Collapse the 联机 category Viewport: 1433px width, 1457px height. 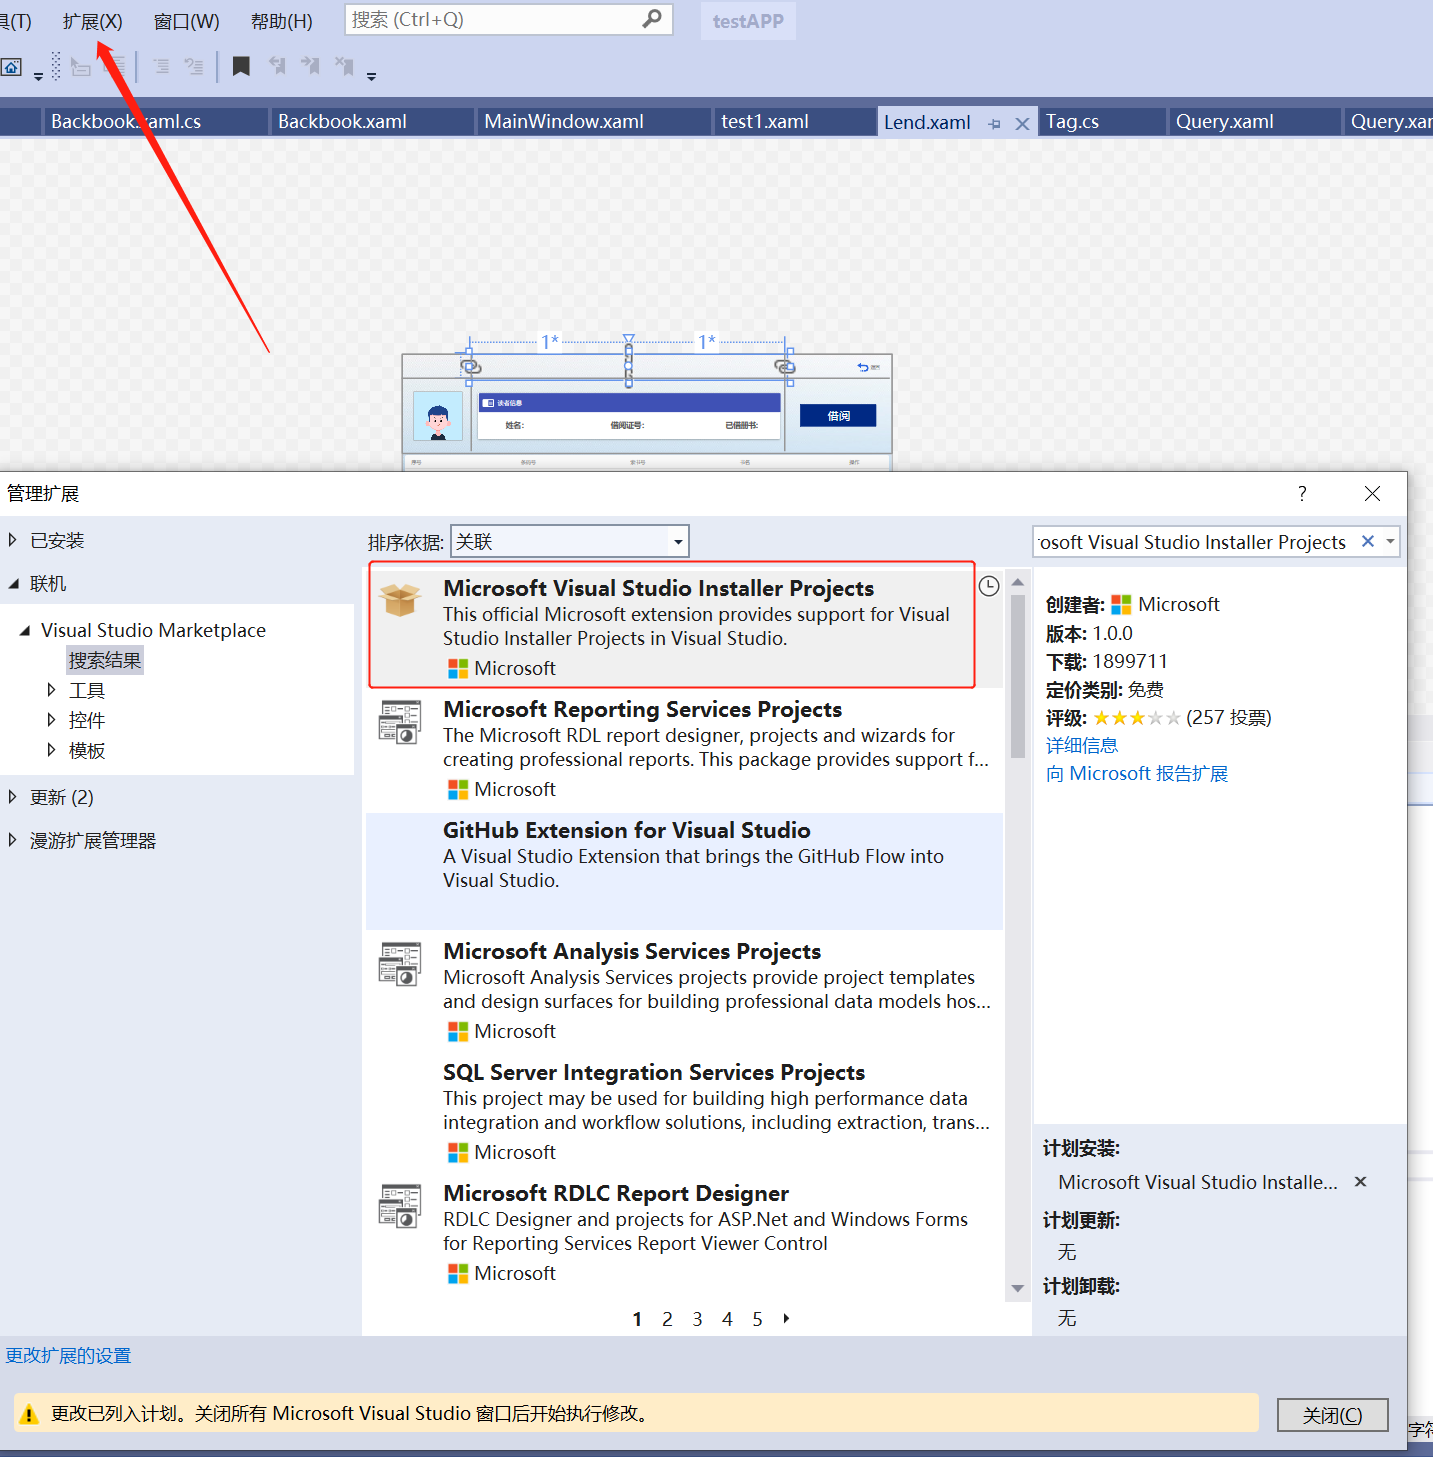click(x=13, y=583)
